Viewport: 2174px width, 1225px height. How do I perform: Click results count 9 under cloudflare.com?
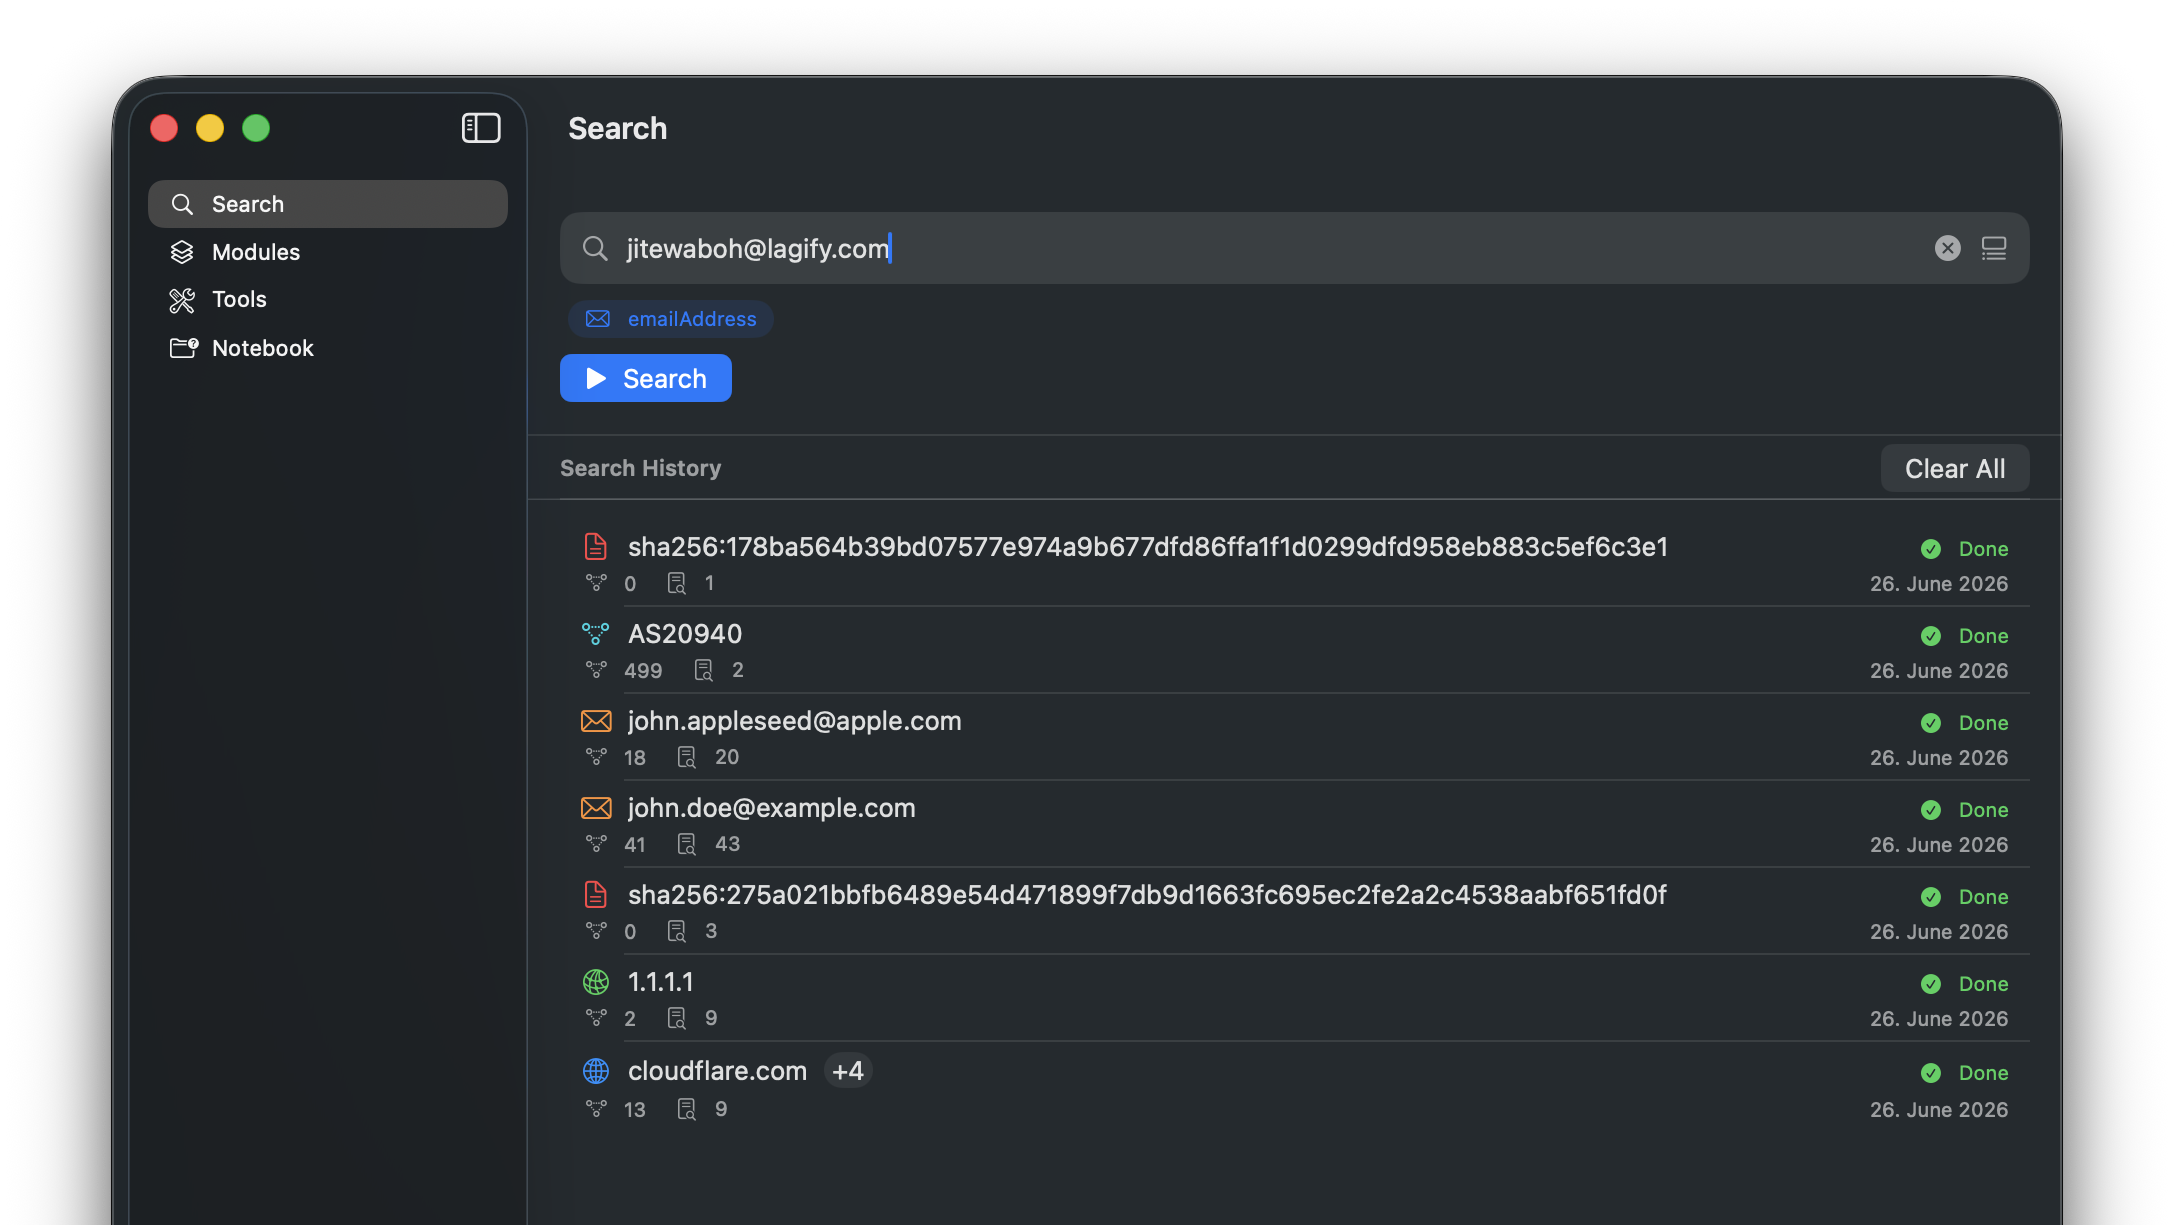tap(721, 1109)
